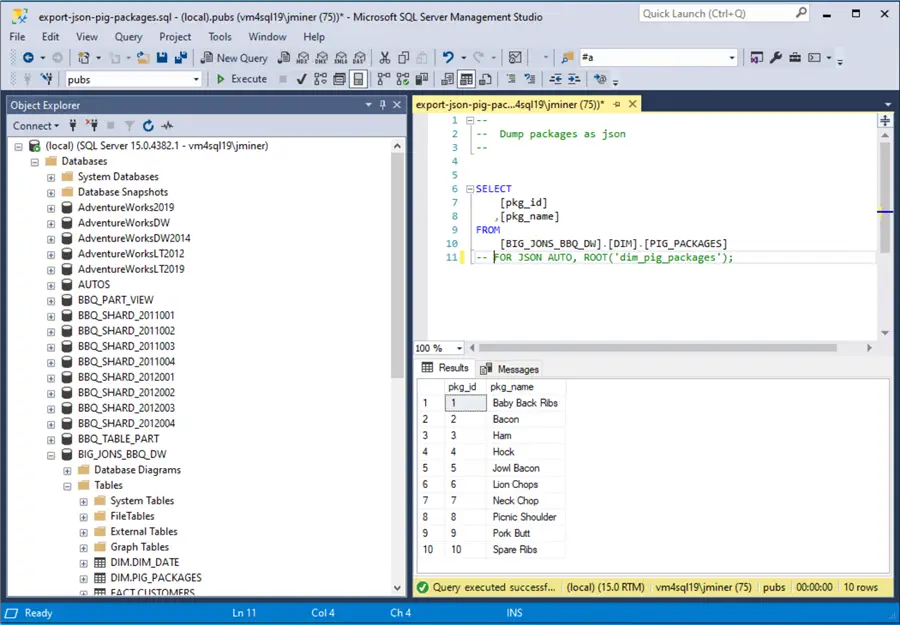Toggle pin on the query tab

point(617,104)
